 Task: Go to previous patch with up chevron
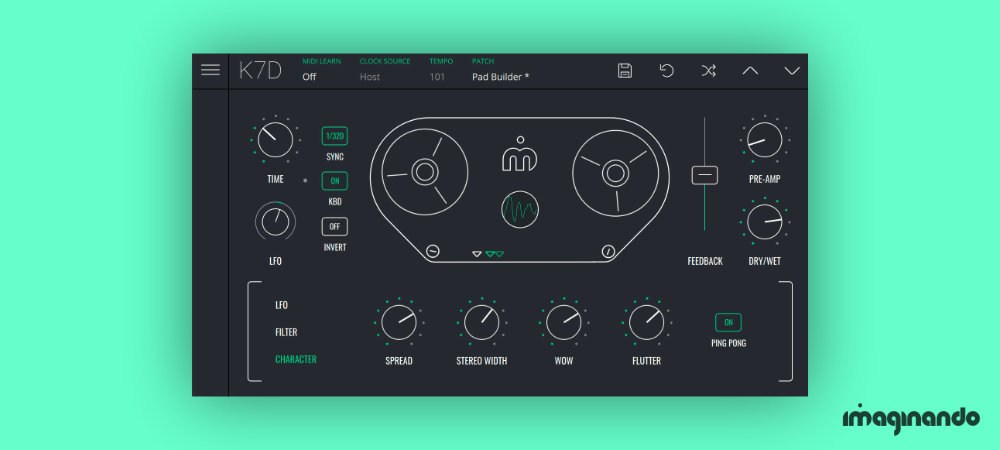[750, 70]
